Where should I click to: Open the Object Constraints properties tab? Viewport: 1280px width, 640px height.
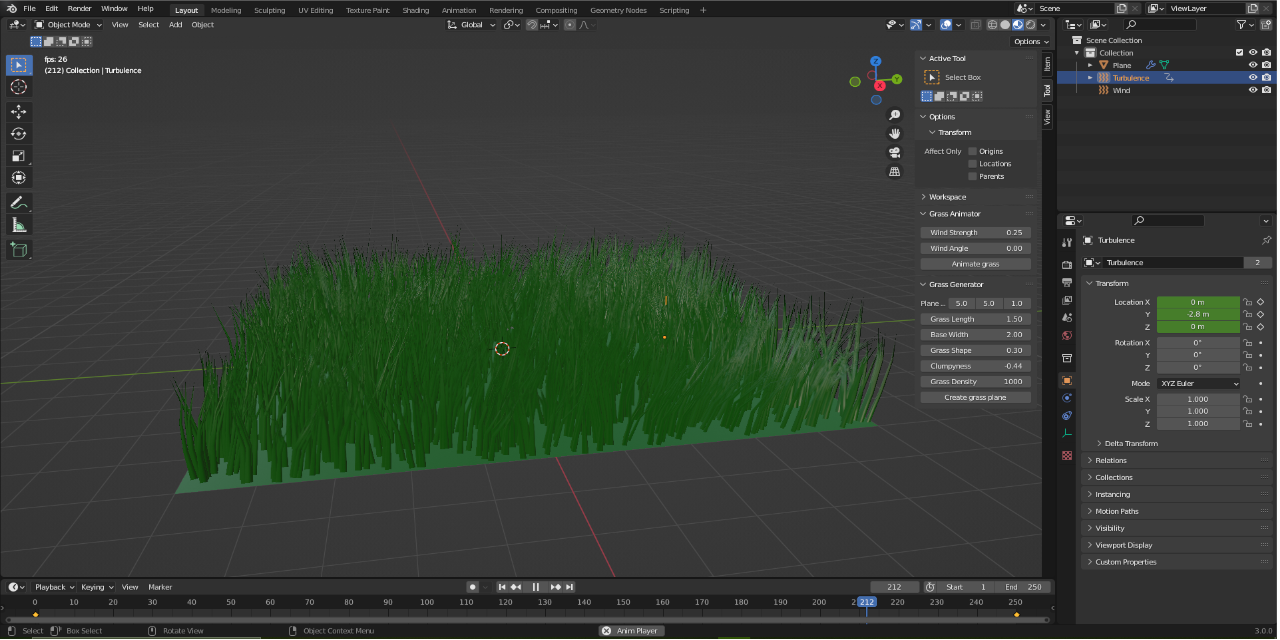(x=1067, y=415)
